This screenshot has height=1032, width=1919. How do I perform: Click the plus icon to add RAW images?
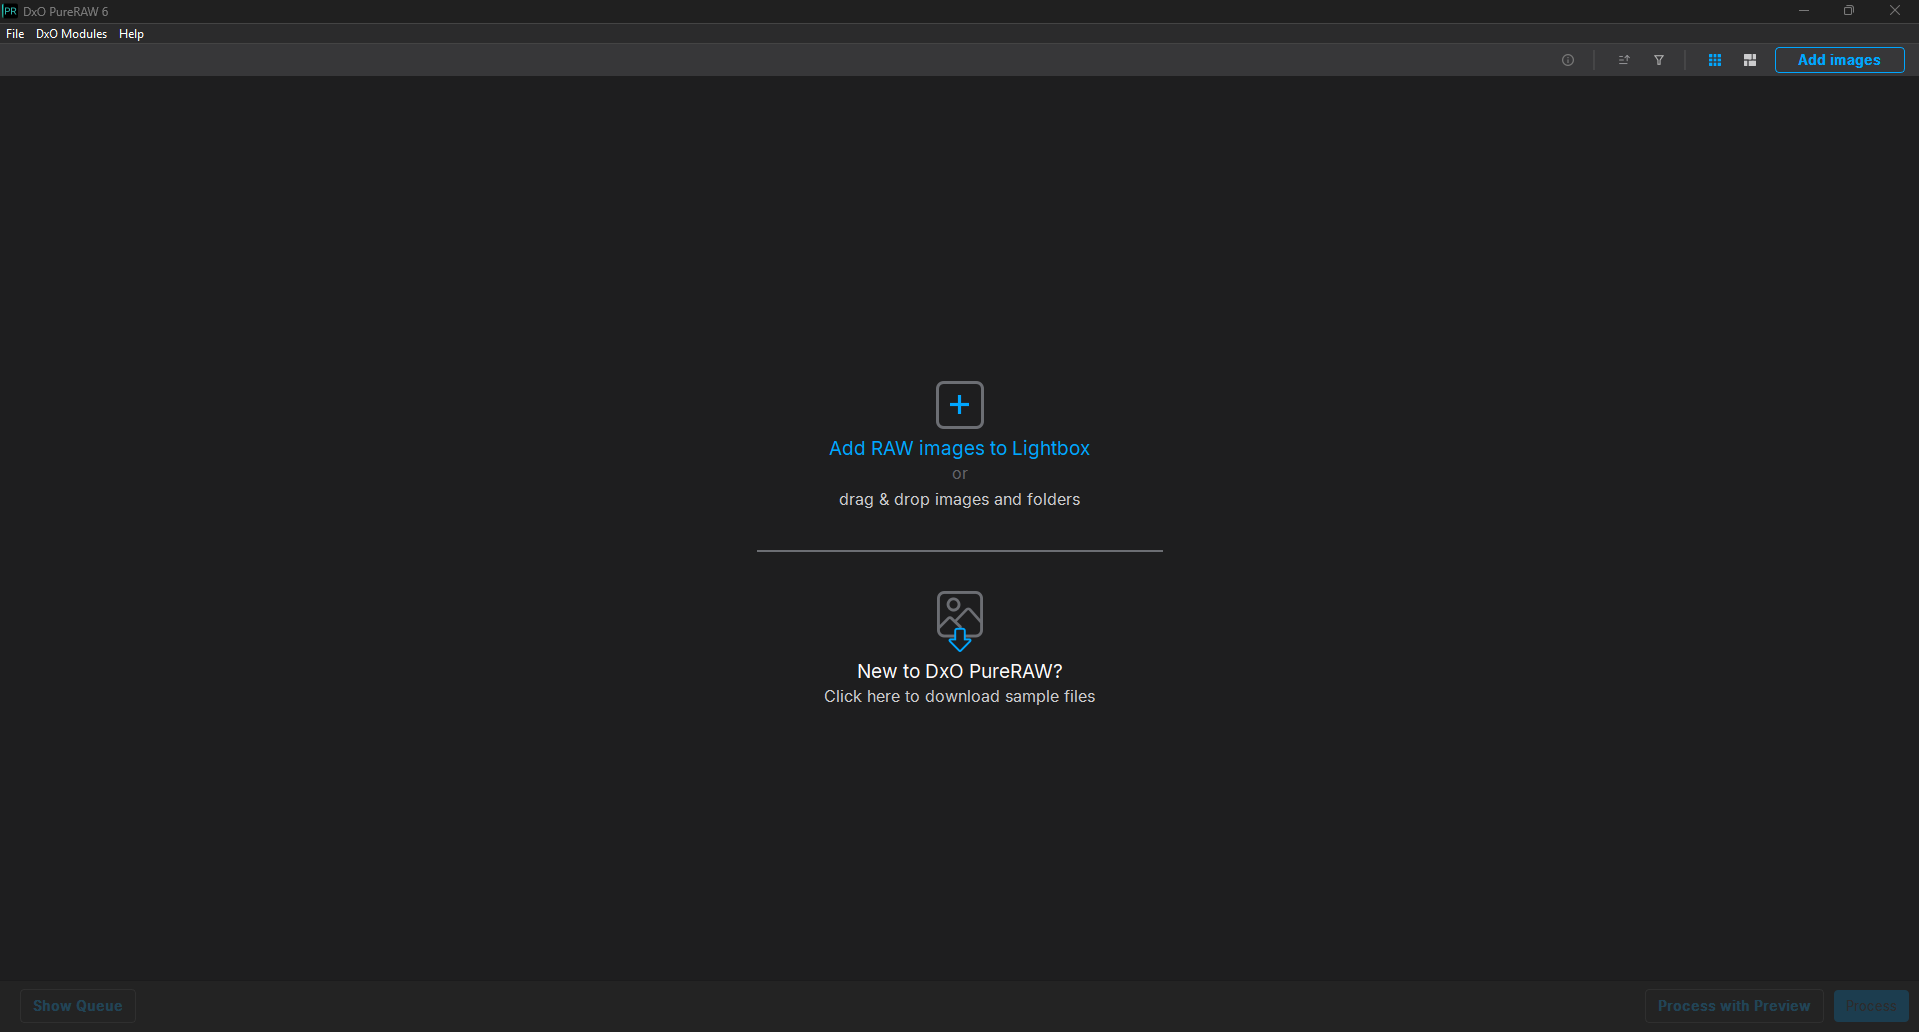[960, 405]
